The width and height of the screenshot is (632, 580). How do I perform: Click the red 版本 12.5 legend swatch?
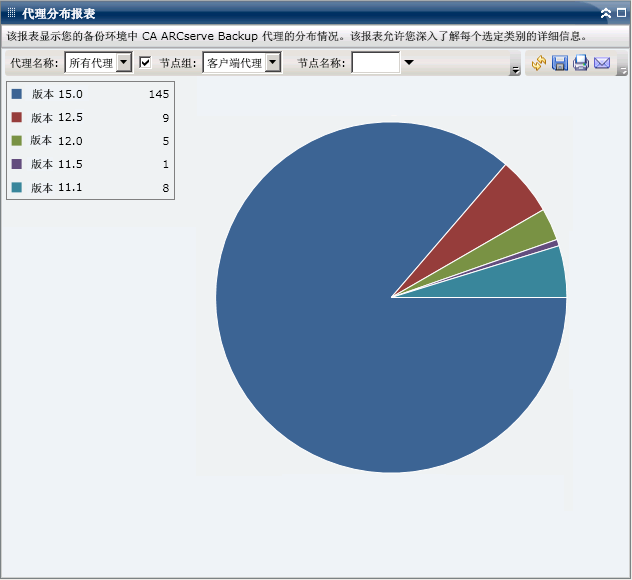(17, 117)
